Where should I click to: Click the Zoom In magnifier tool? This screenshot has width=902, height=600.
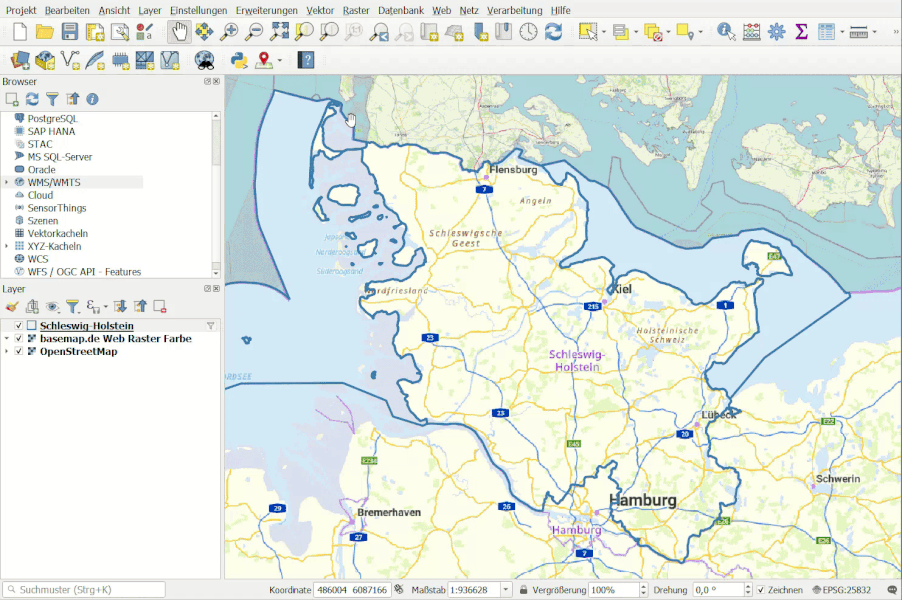230,32
